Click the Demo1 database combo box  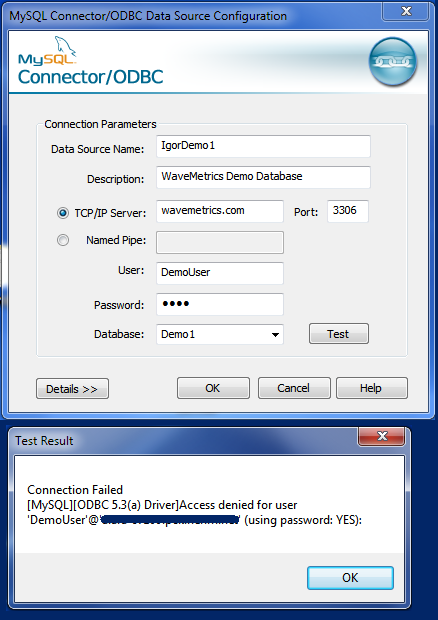pos(220,335)
